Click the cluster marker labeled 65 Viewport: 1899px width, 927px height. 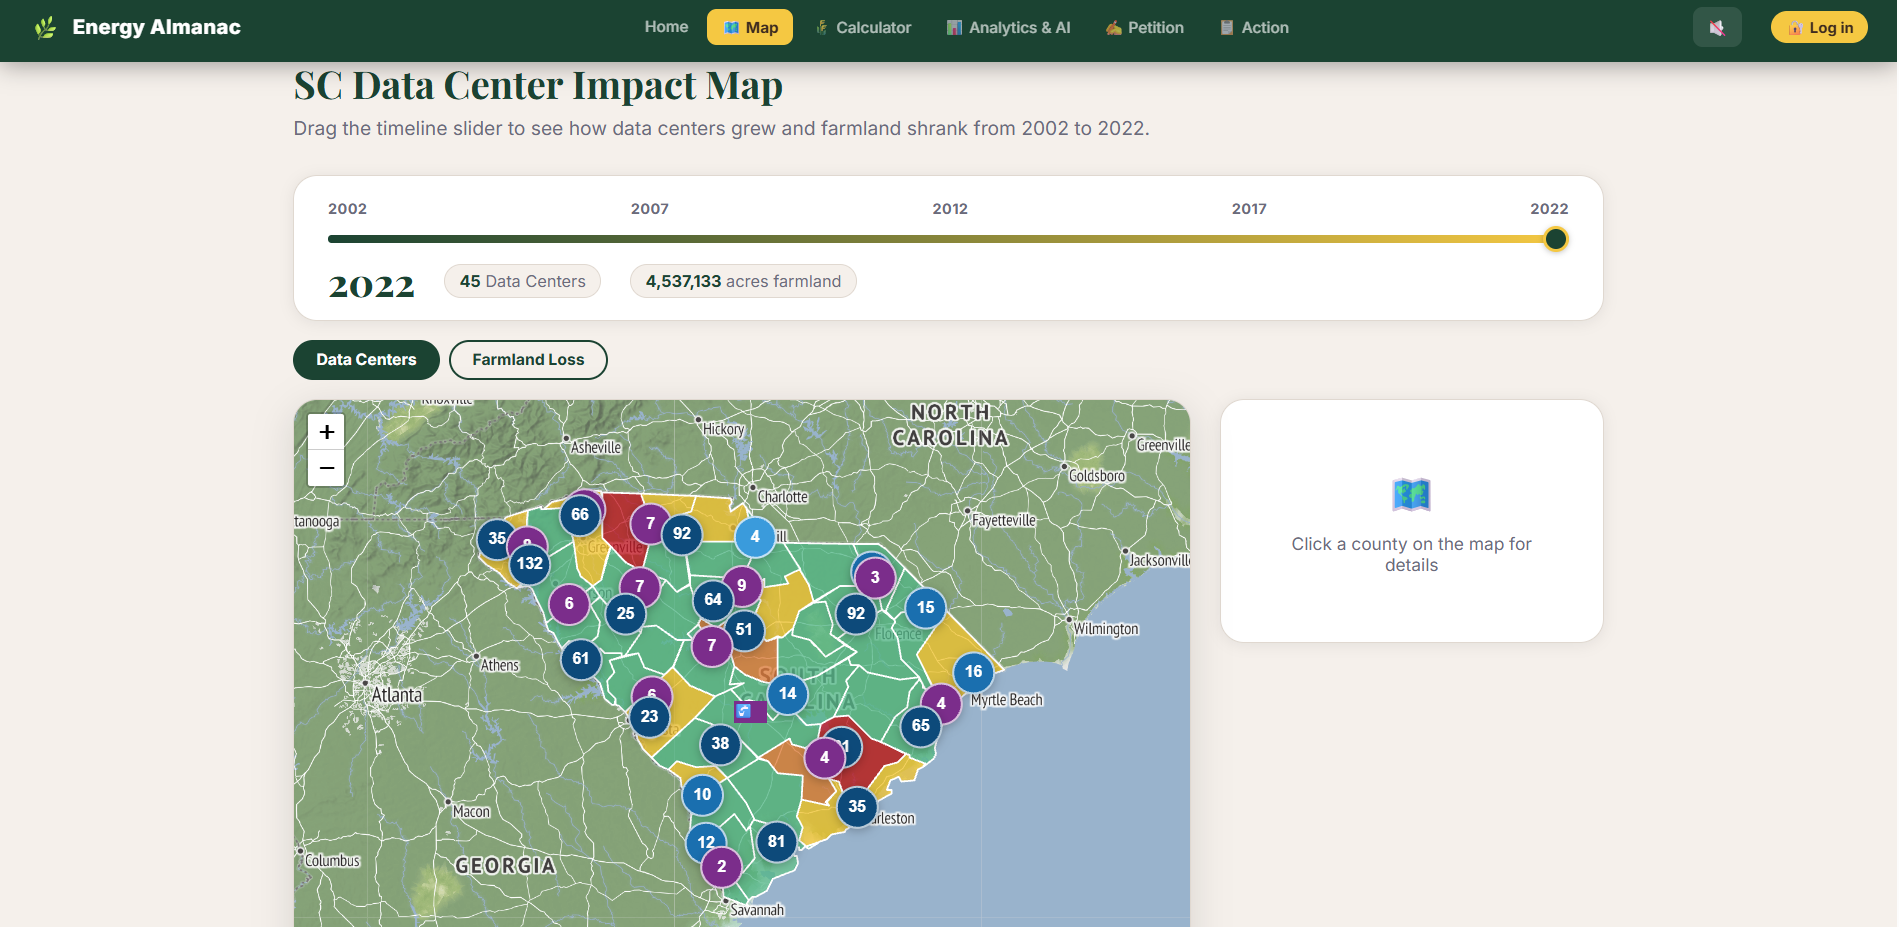921,726
